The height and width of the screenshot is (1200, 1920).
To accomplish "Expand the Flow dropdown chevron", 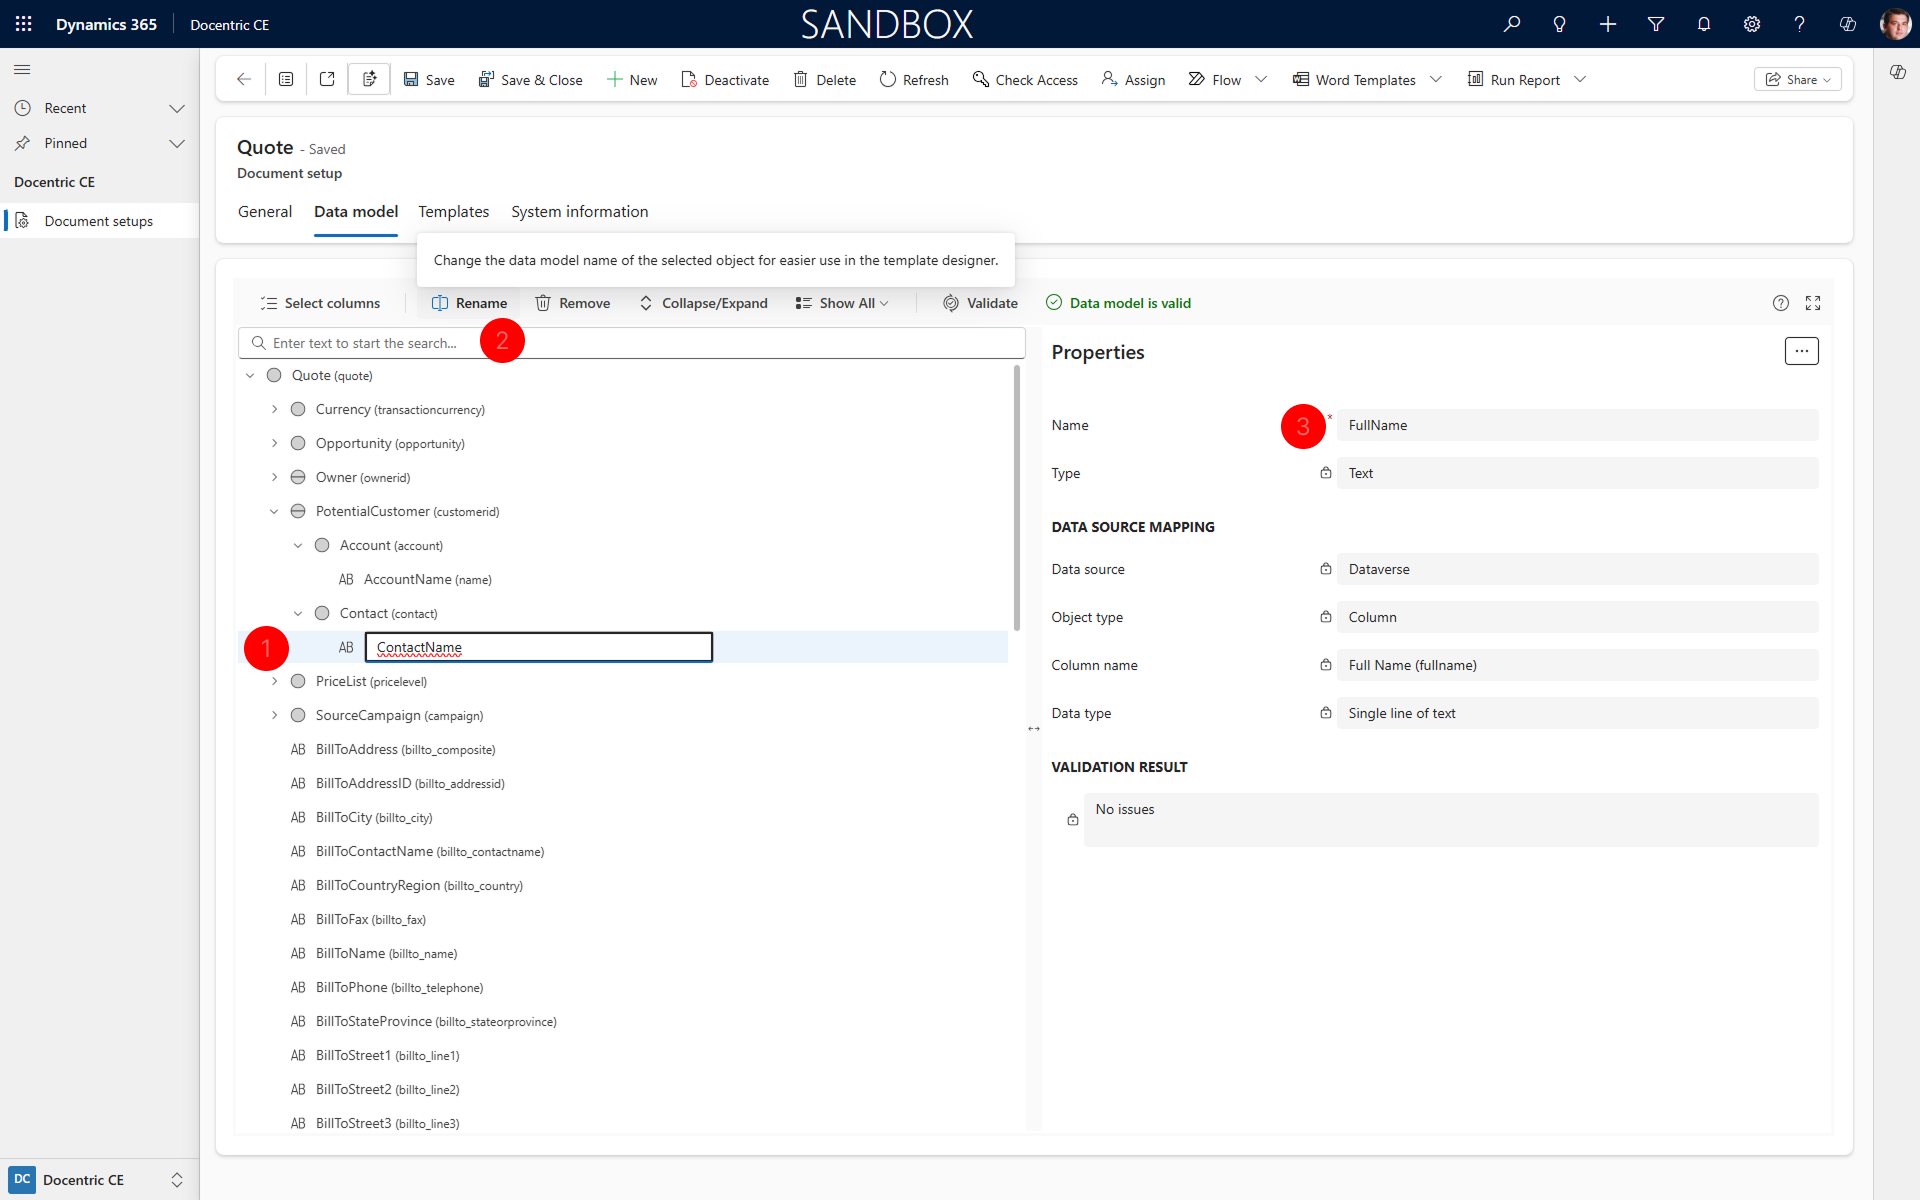I will tap(1261, 79).
